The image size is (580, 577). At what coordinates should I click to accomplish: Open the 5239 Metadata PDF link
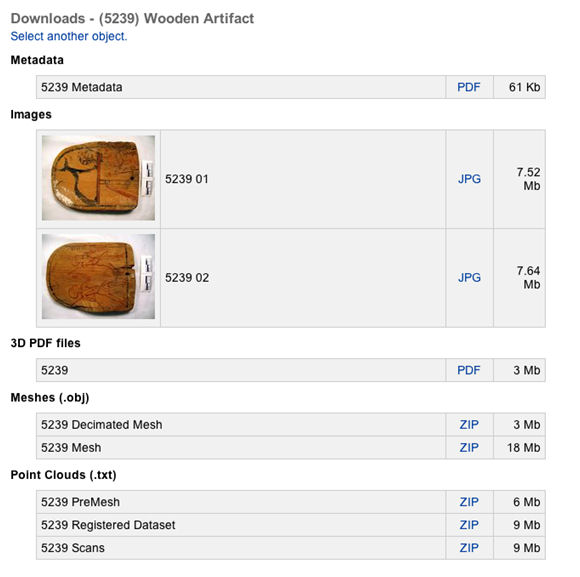(468, 87)
